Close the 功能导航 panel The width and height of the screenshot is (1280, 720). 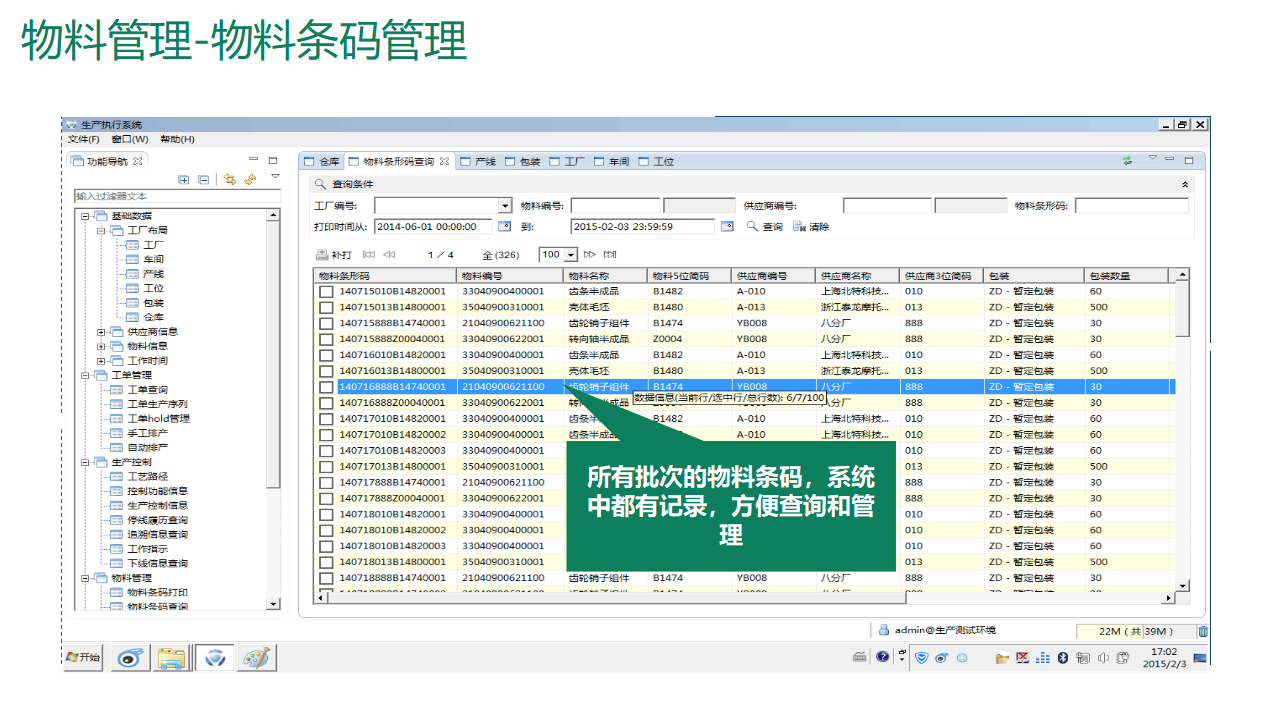click(x=138, y=161)
